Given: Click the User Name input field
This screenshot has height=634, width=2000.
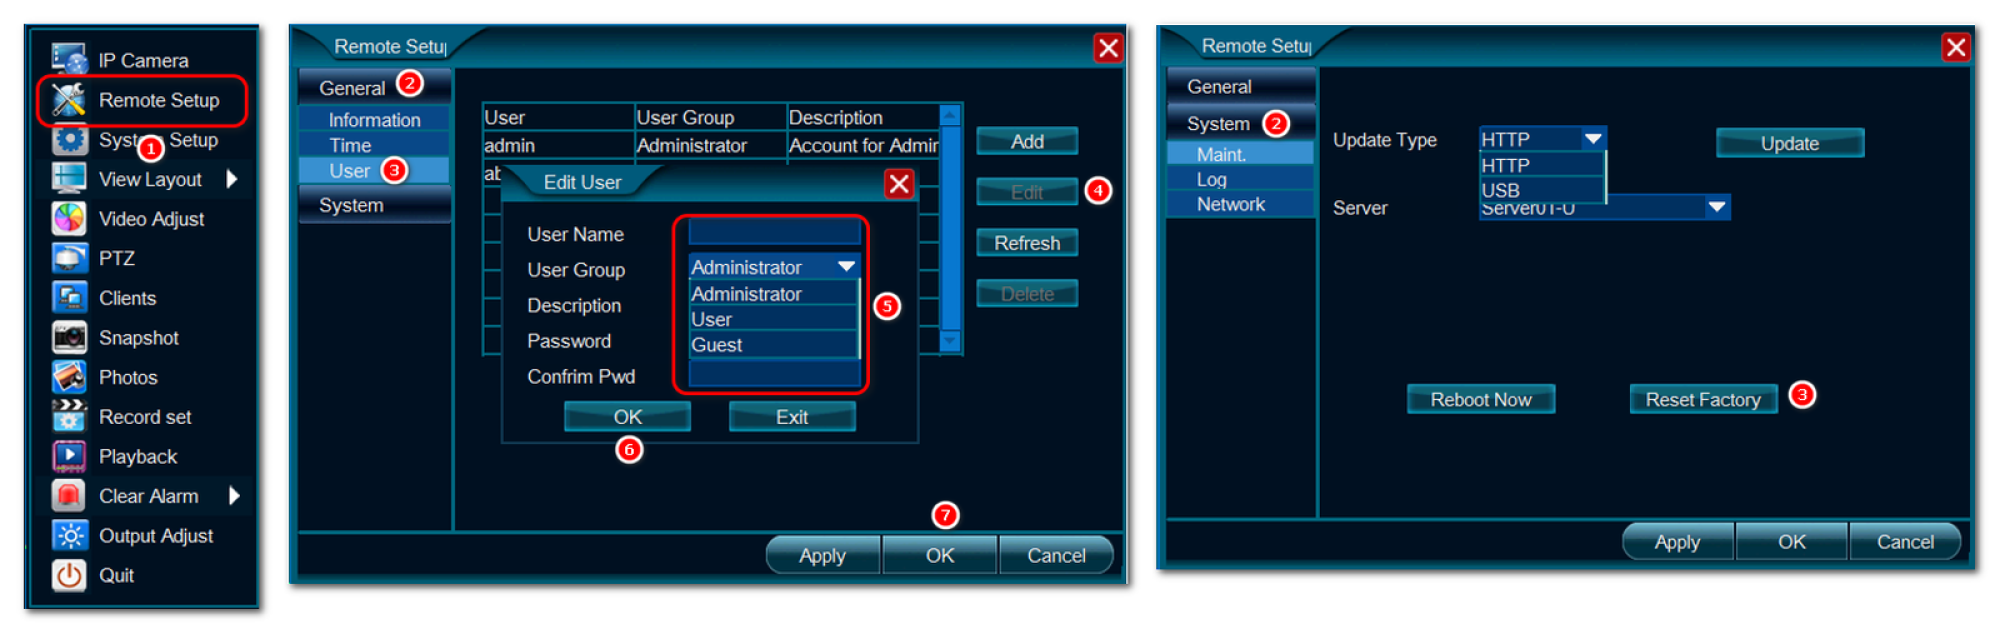Looking at the screenshot, I should tap(774, 233).
